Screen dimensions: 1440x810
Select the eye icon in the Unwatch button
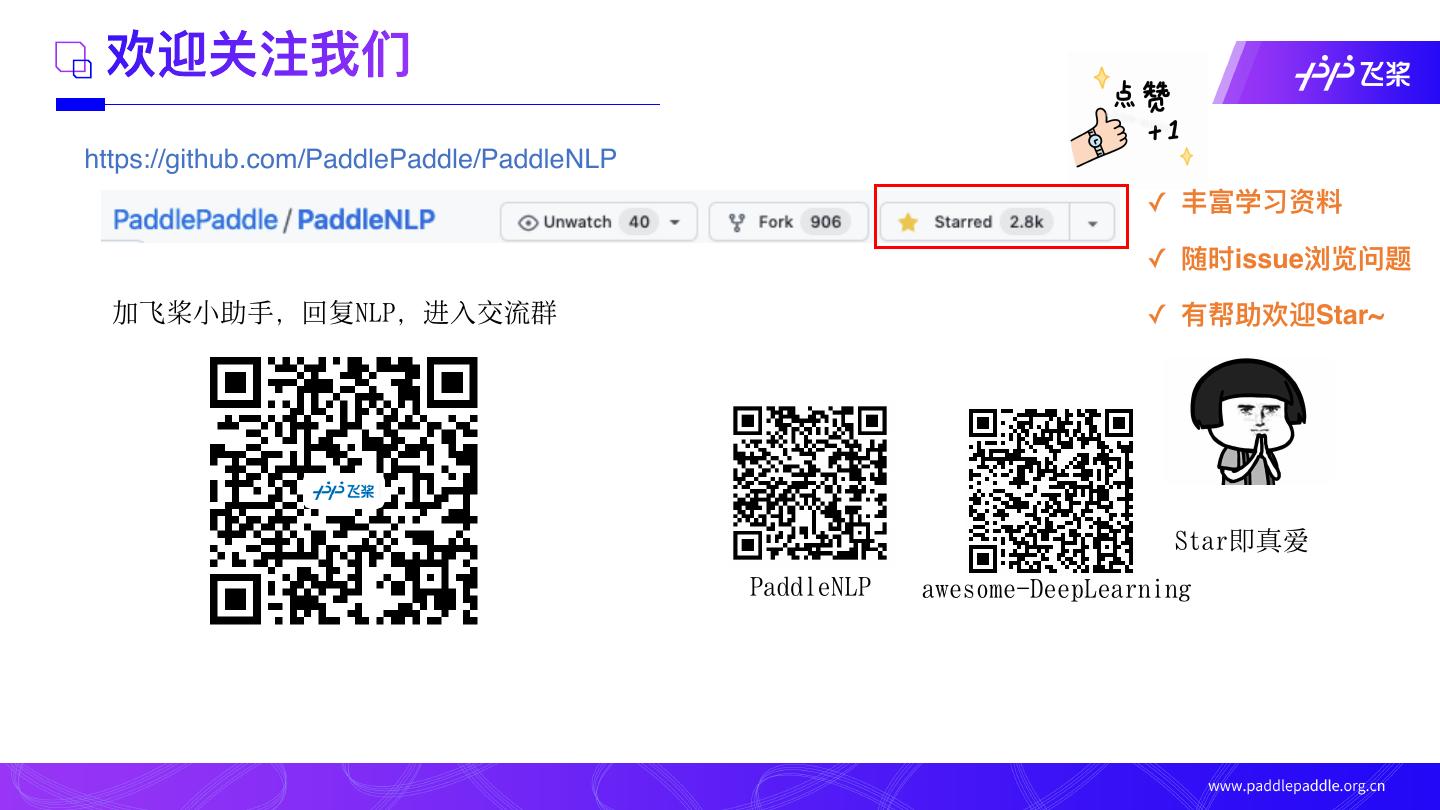[x=530, y=222]
